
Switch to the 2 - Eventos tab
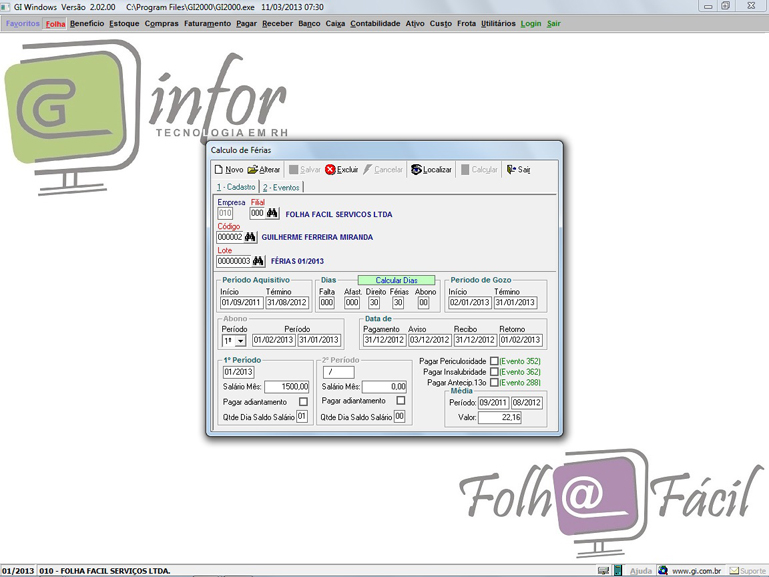click(x=281, y=187)
